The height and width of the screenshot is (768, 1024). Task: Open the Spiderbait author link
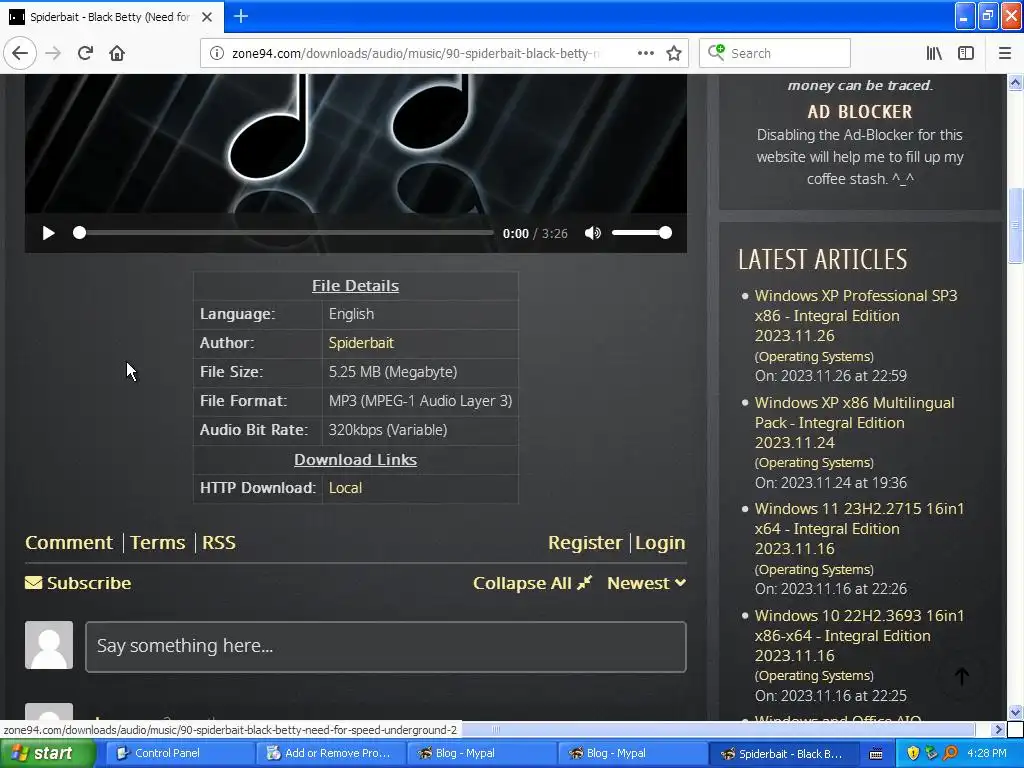[x=361, y=343]
